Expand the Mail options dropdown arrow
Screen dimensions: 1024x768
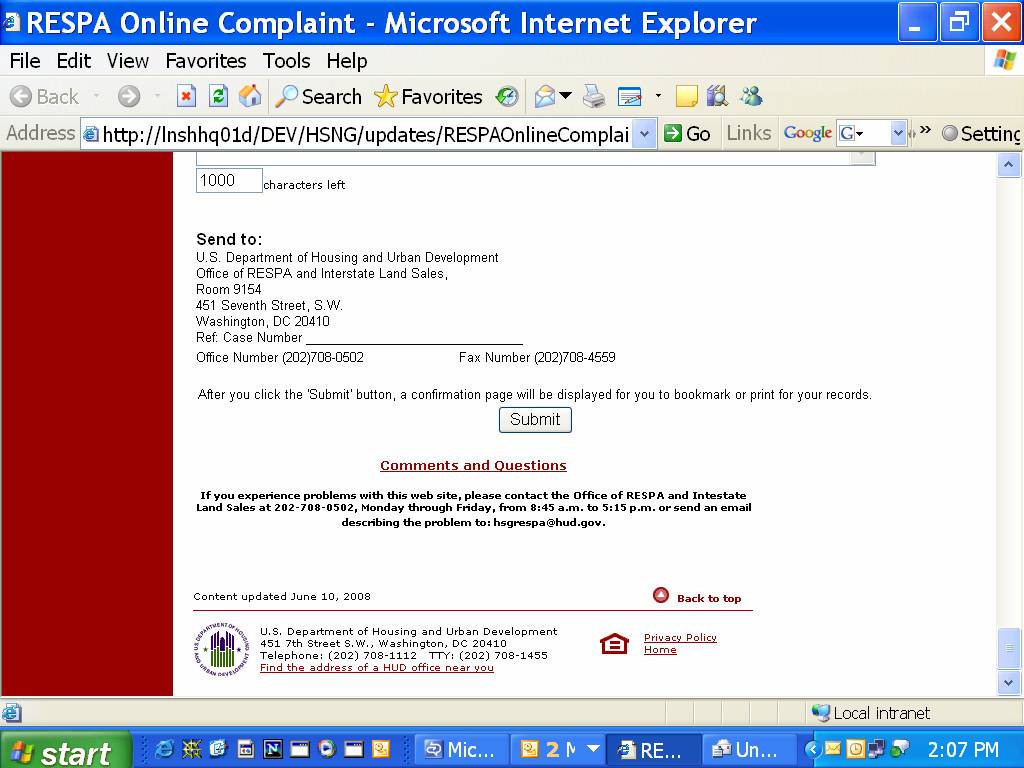click(566, 96)
